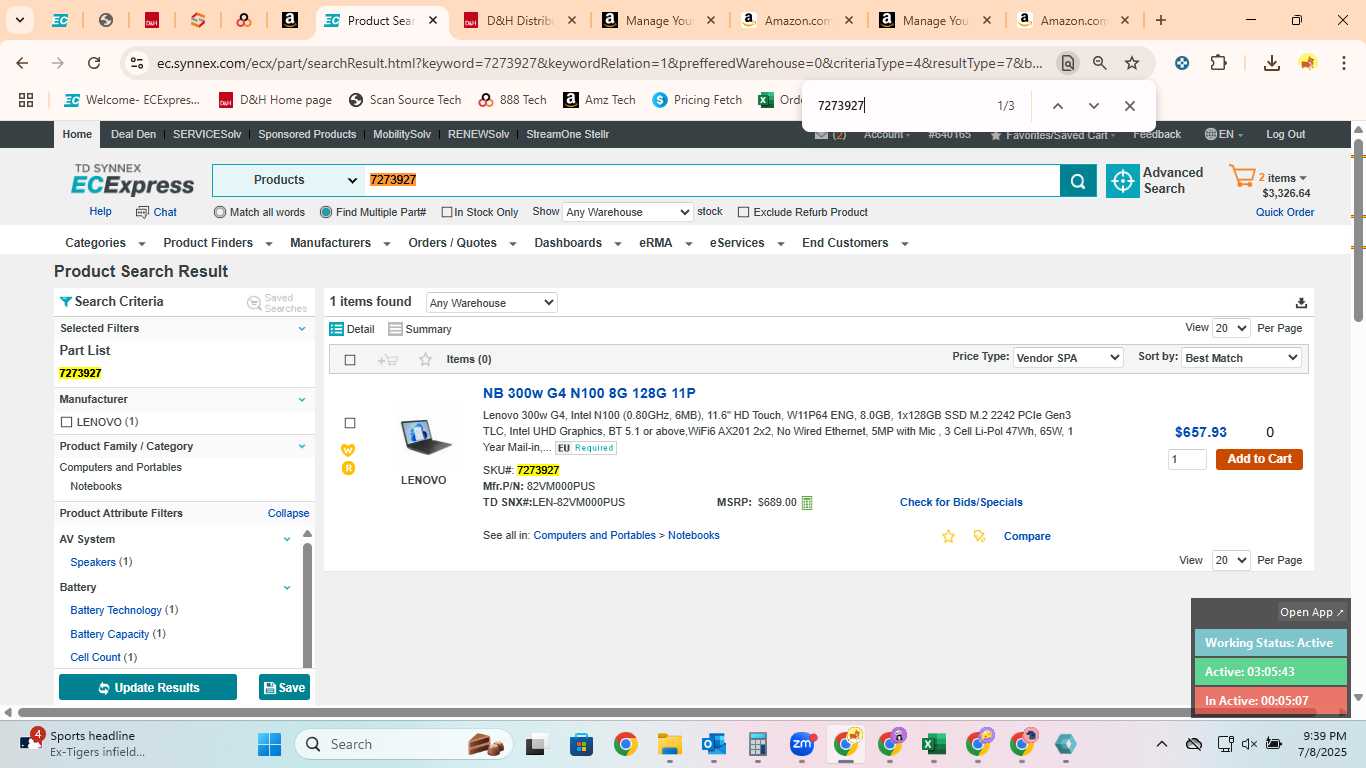Tick the checkbox for Lenovo 300w product

350,423
